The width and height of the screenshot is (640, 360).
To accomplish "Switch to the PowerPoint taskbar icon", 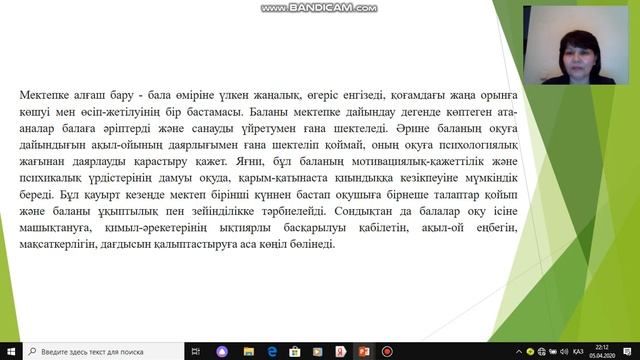I will click(x=364, y=351).
